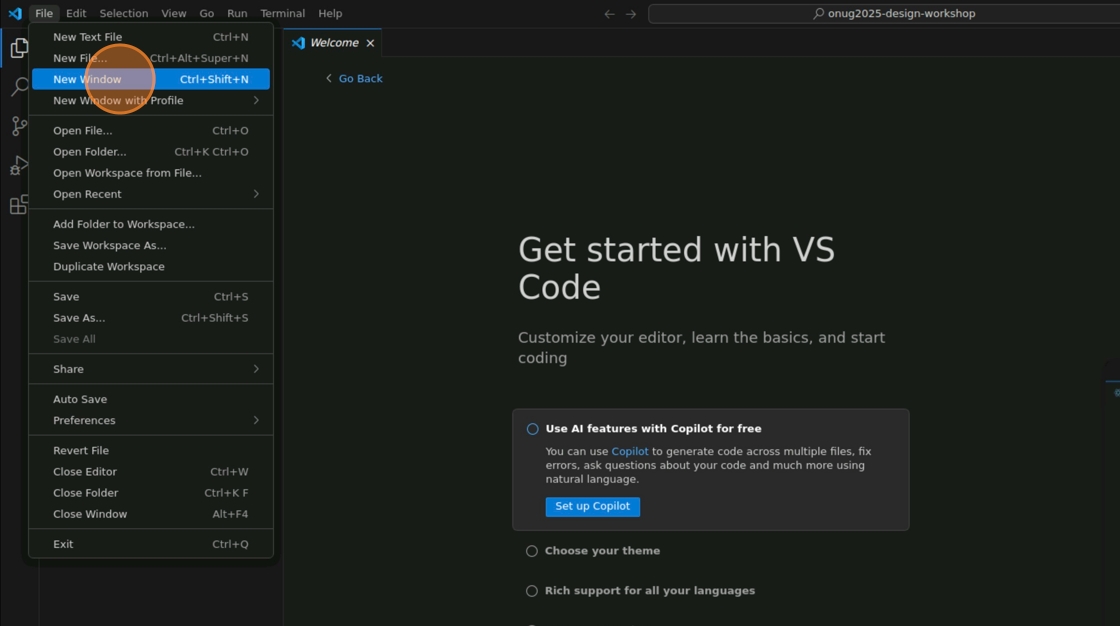This screenshot has width=1120, height=626.
Task: Choose Exit from the File menu
Action: 151,545
